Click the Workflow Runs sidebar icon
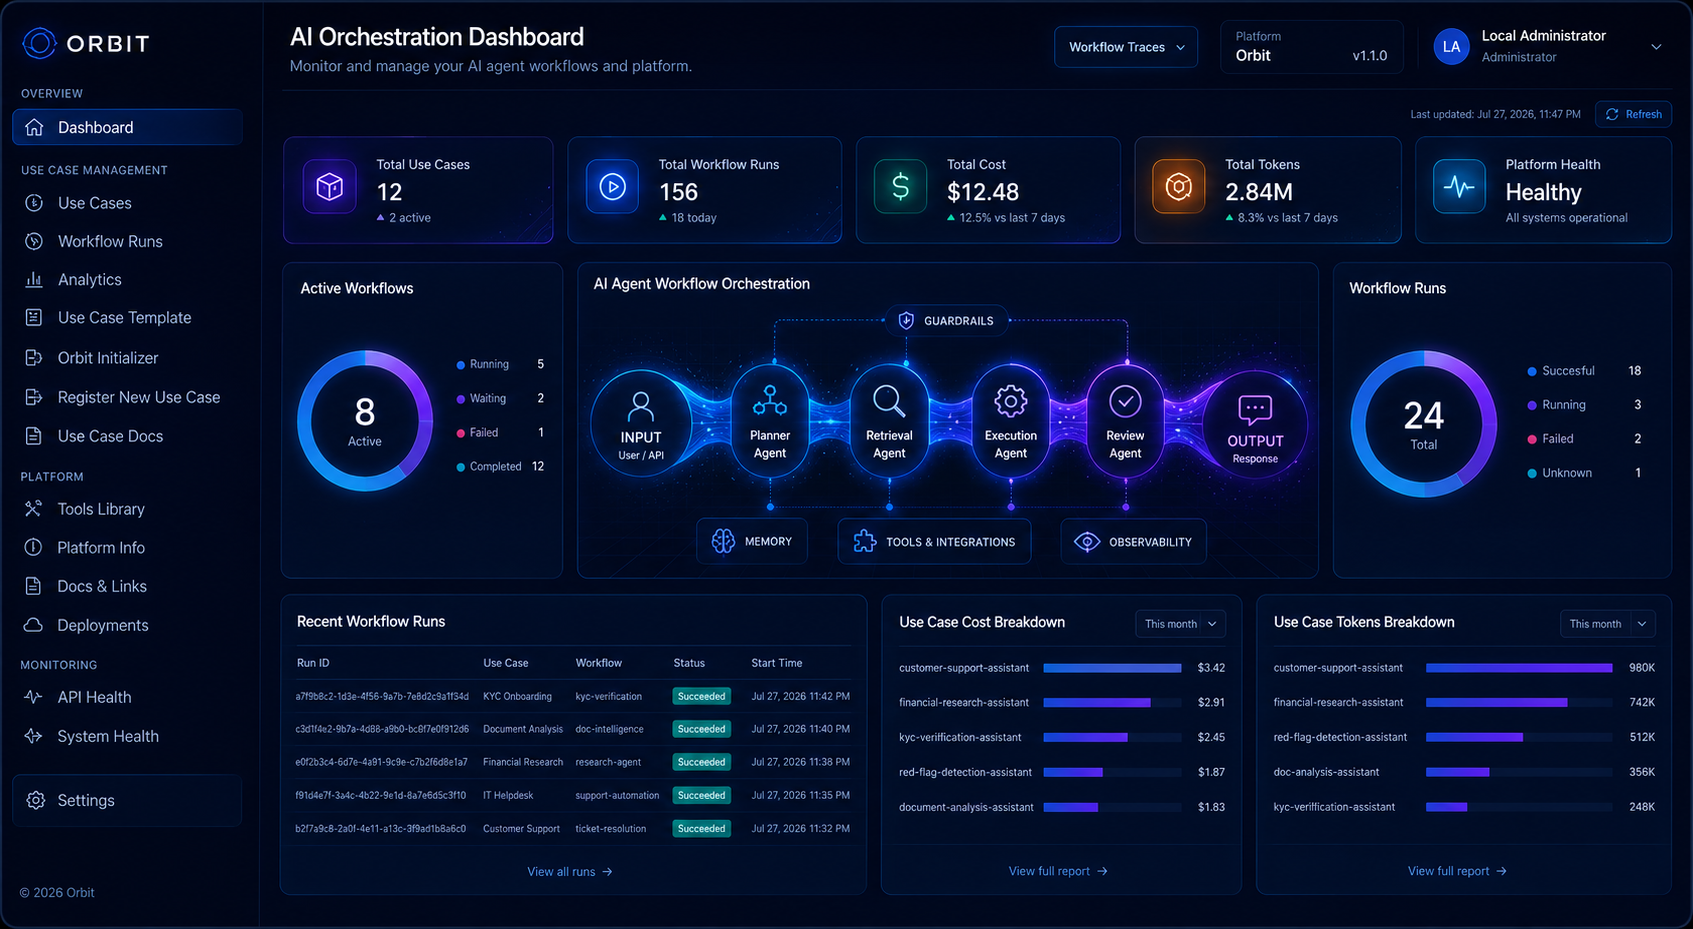1693x929 pixels. (34, 241)
